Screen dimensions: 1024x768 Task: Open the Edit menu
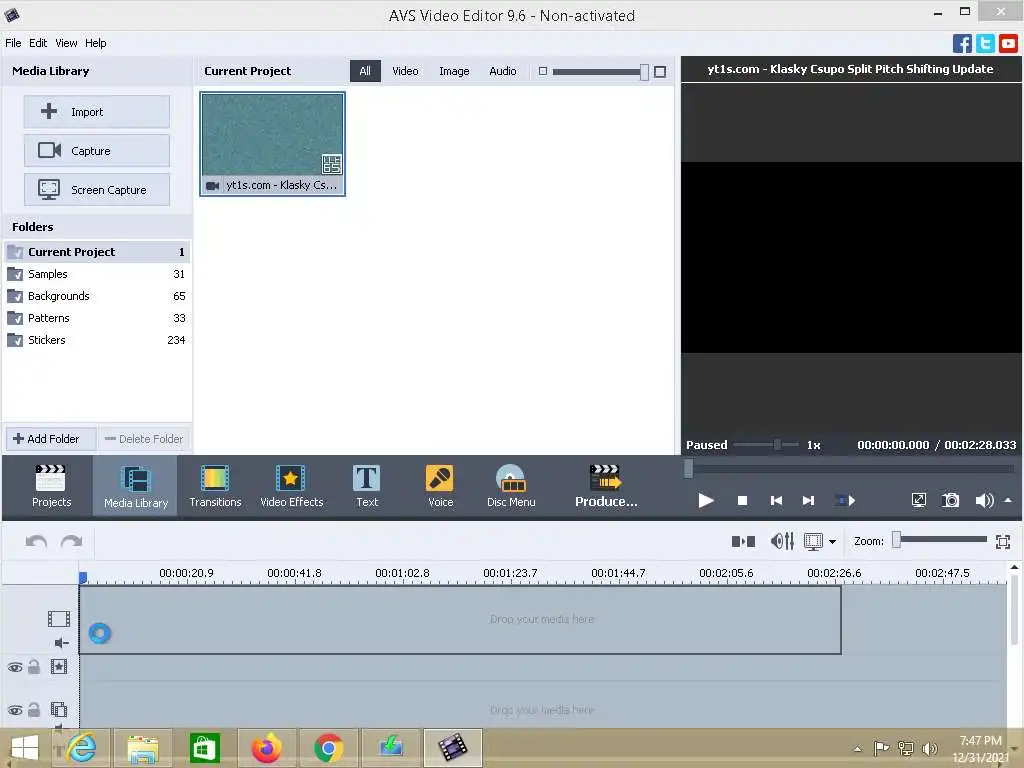point(38,43)
